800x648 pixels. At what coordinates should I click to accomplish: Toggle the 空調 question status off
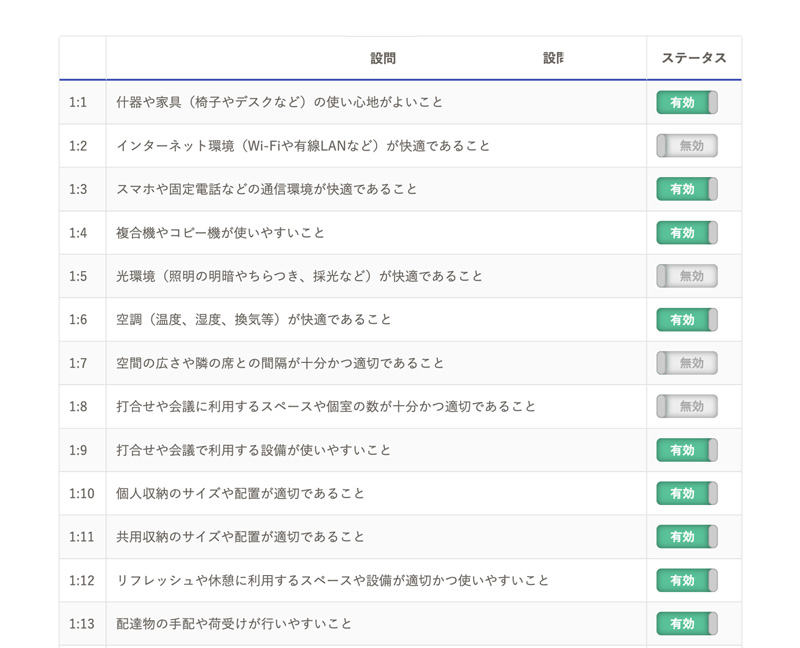point(687,320)
